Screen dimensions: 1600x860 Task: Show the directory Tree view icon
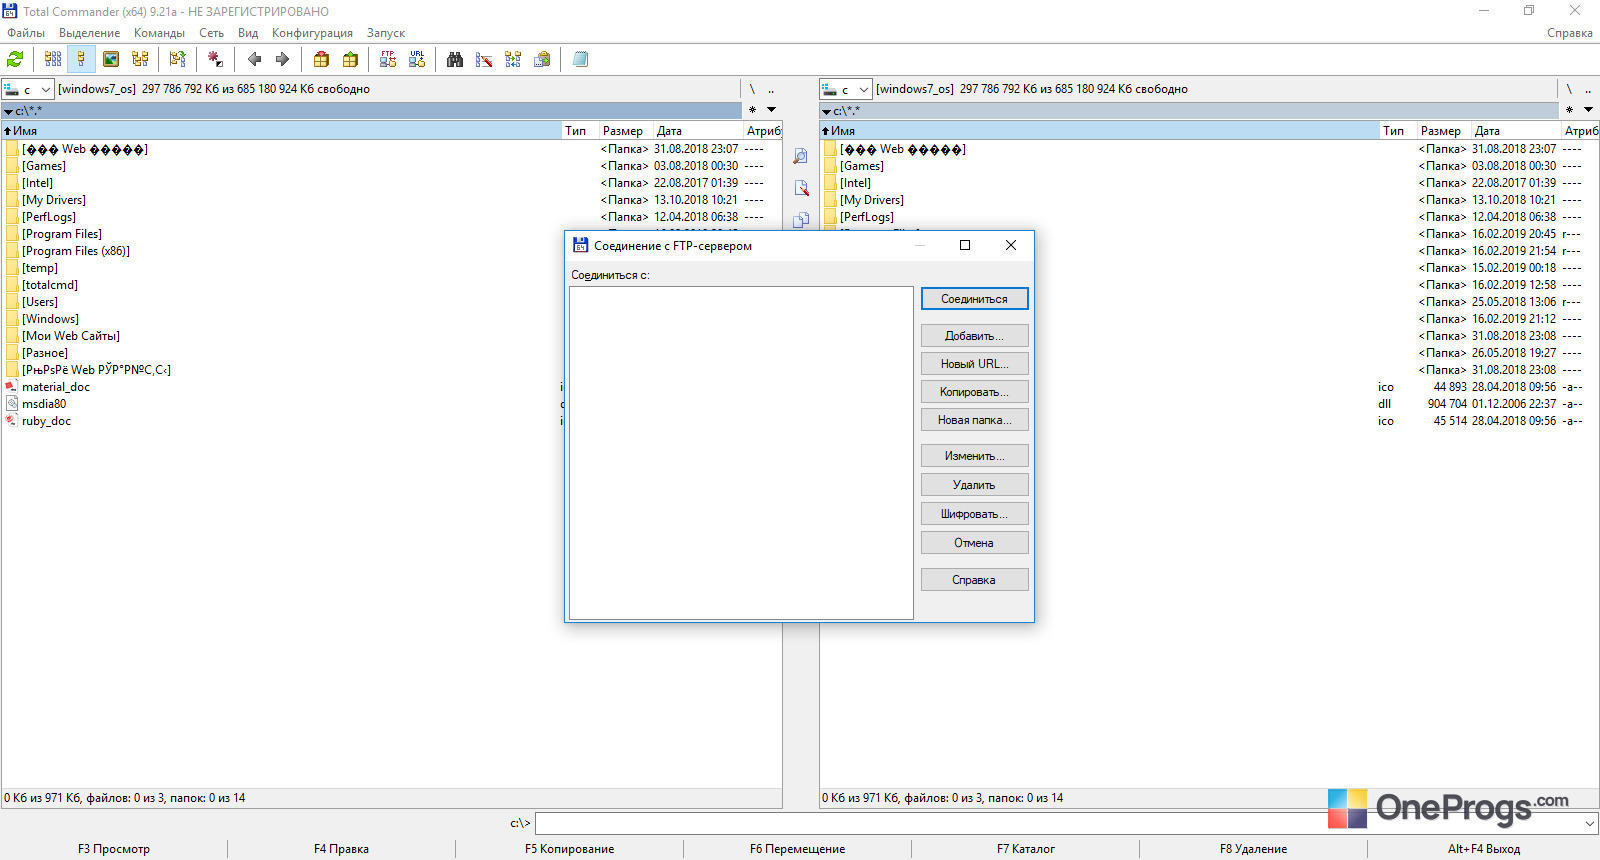pyautogui.click(x=140, y=59)
